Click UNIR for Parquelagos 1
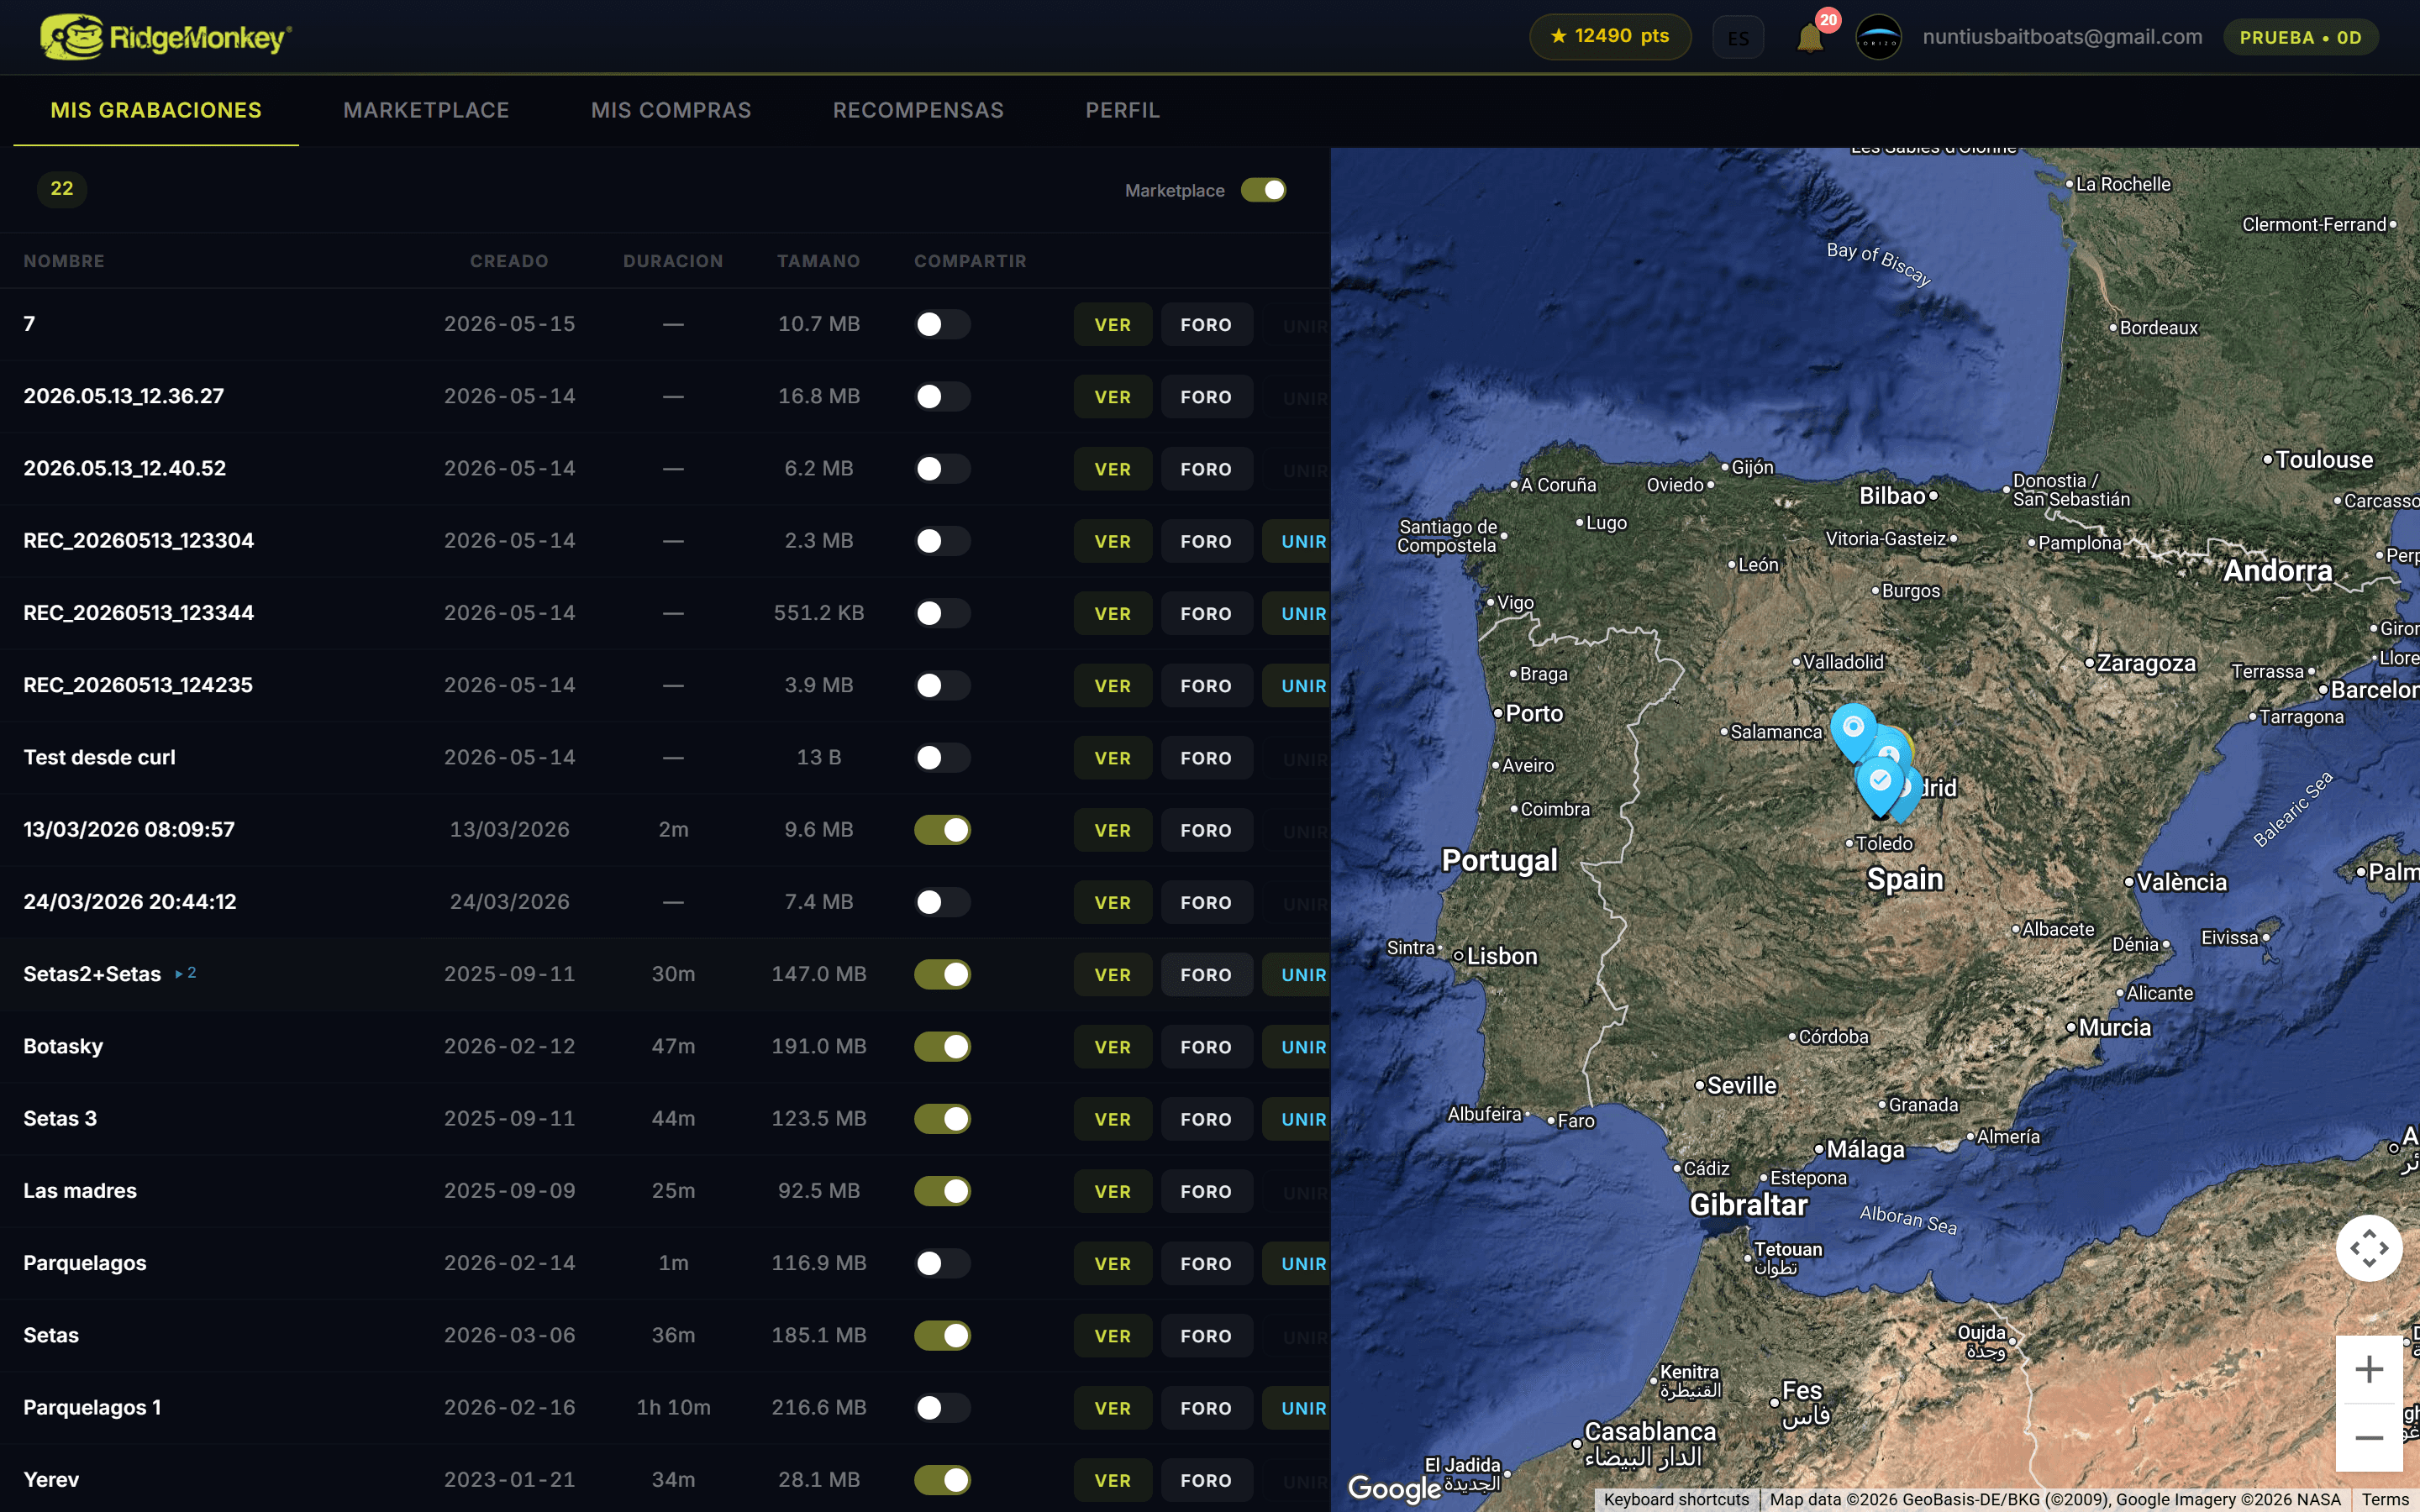Screen dimensions: 2420x1512 point(1297,1408)
